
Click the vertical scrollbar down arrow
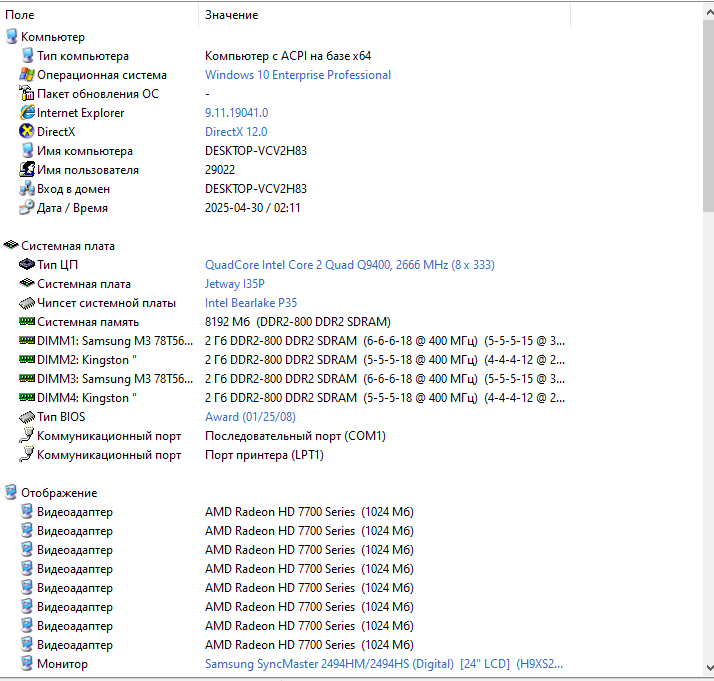pos(709,668)
